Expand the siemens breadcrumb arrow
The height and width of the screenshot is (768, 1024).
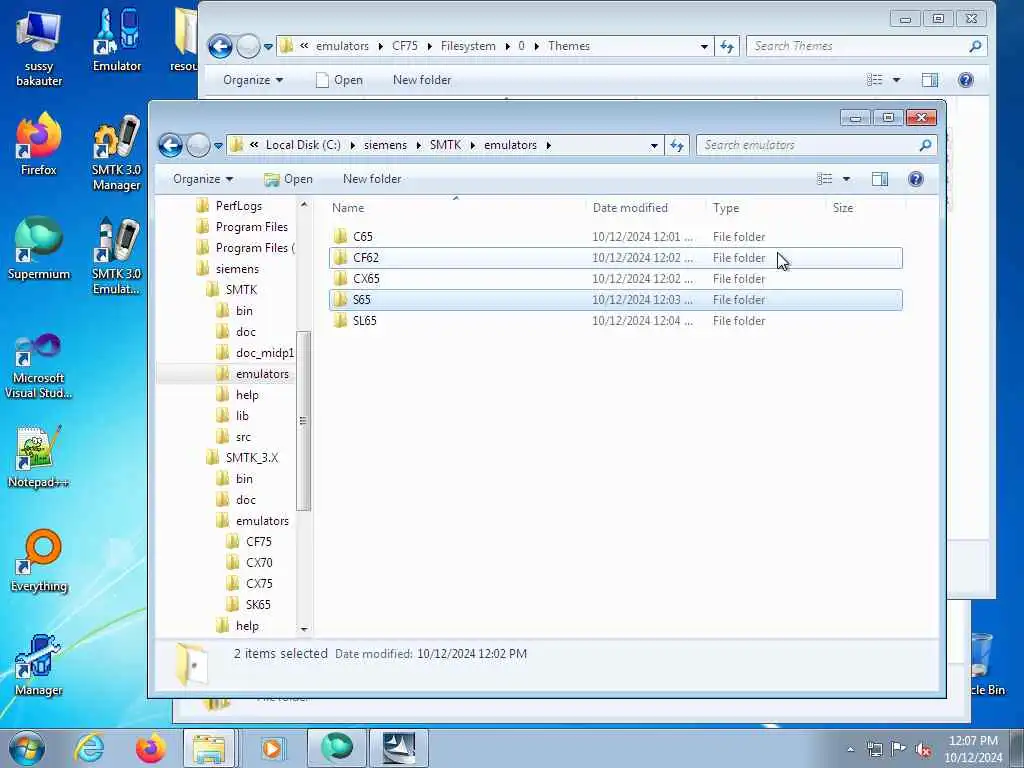[x=418, y=145]
